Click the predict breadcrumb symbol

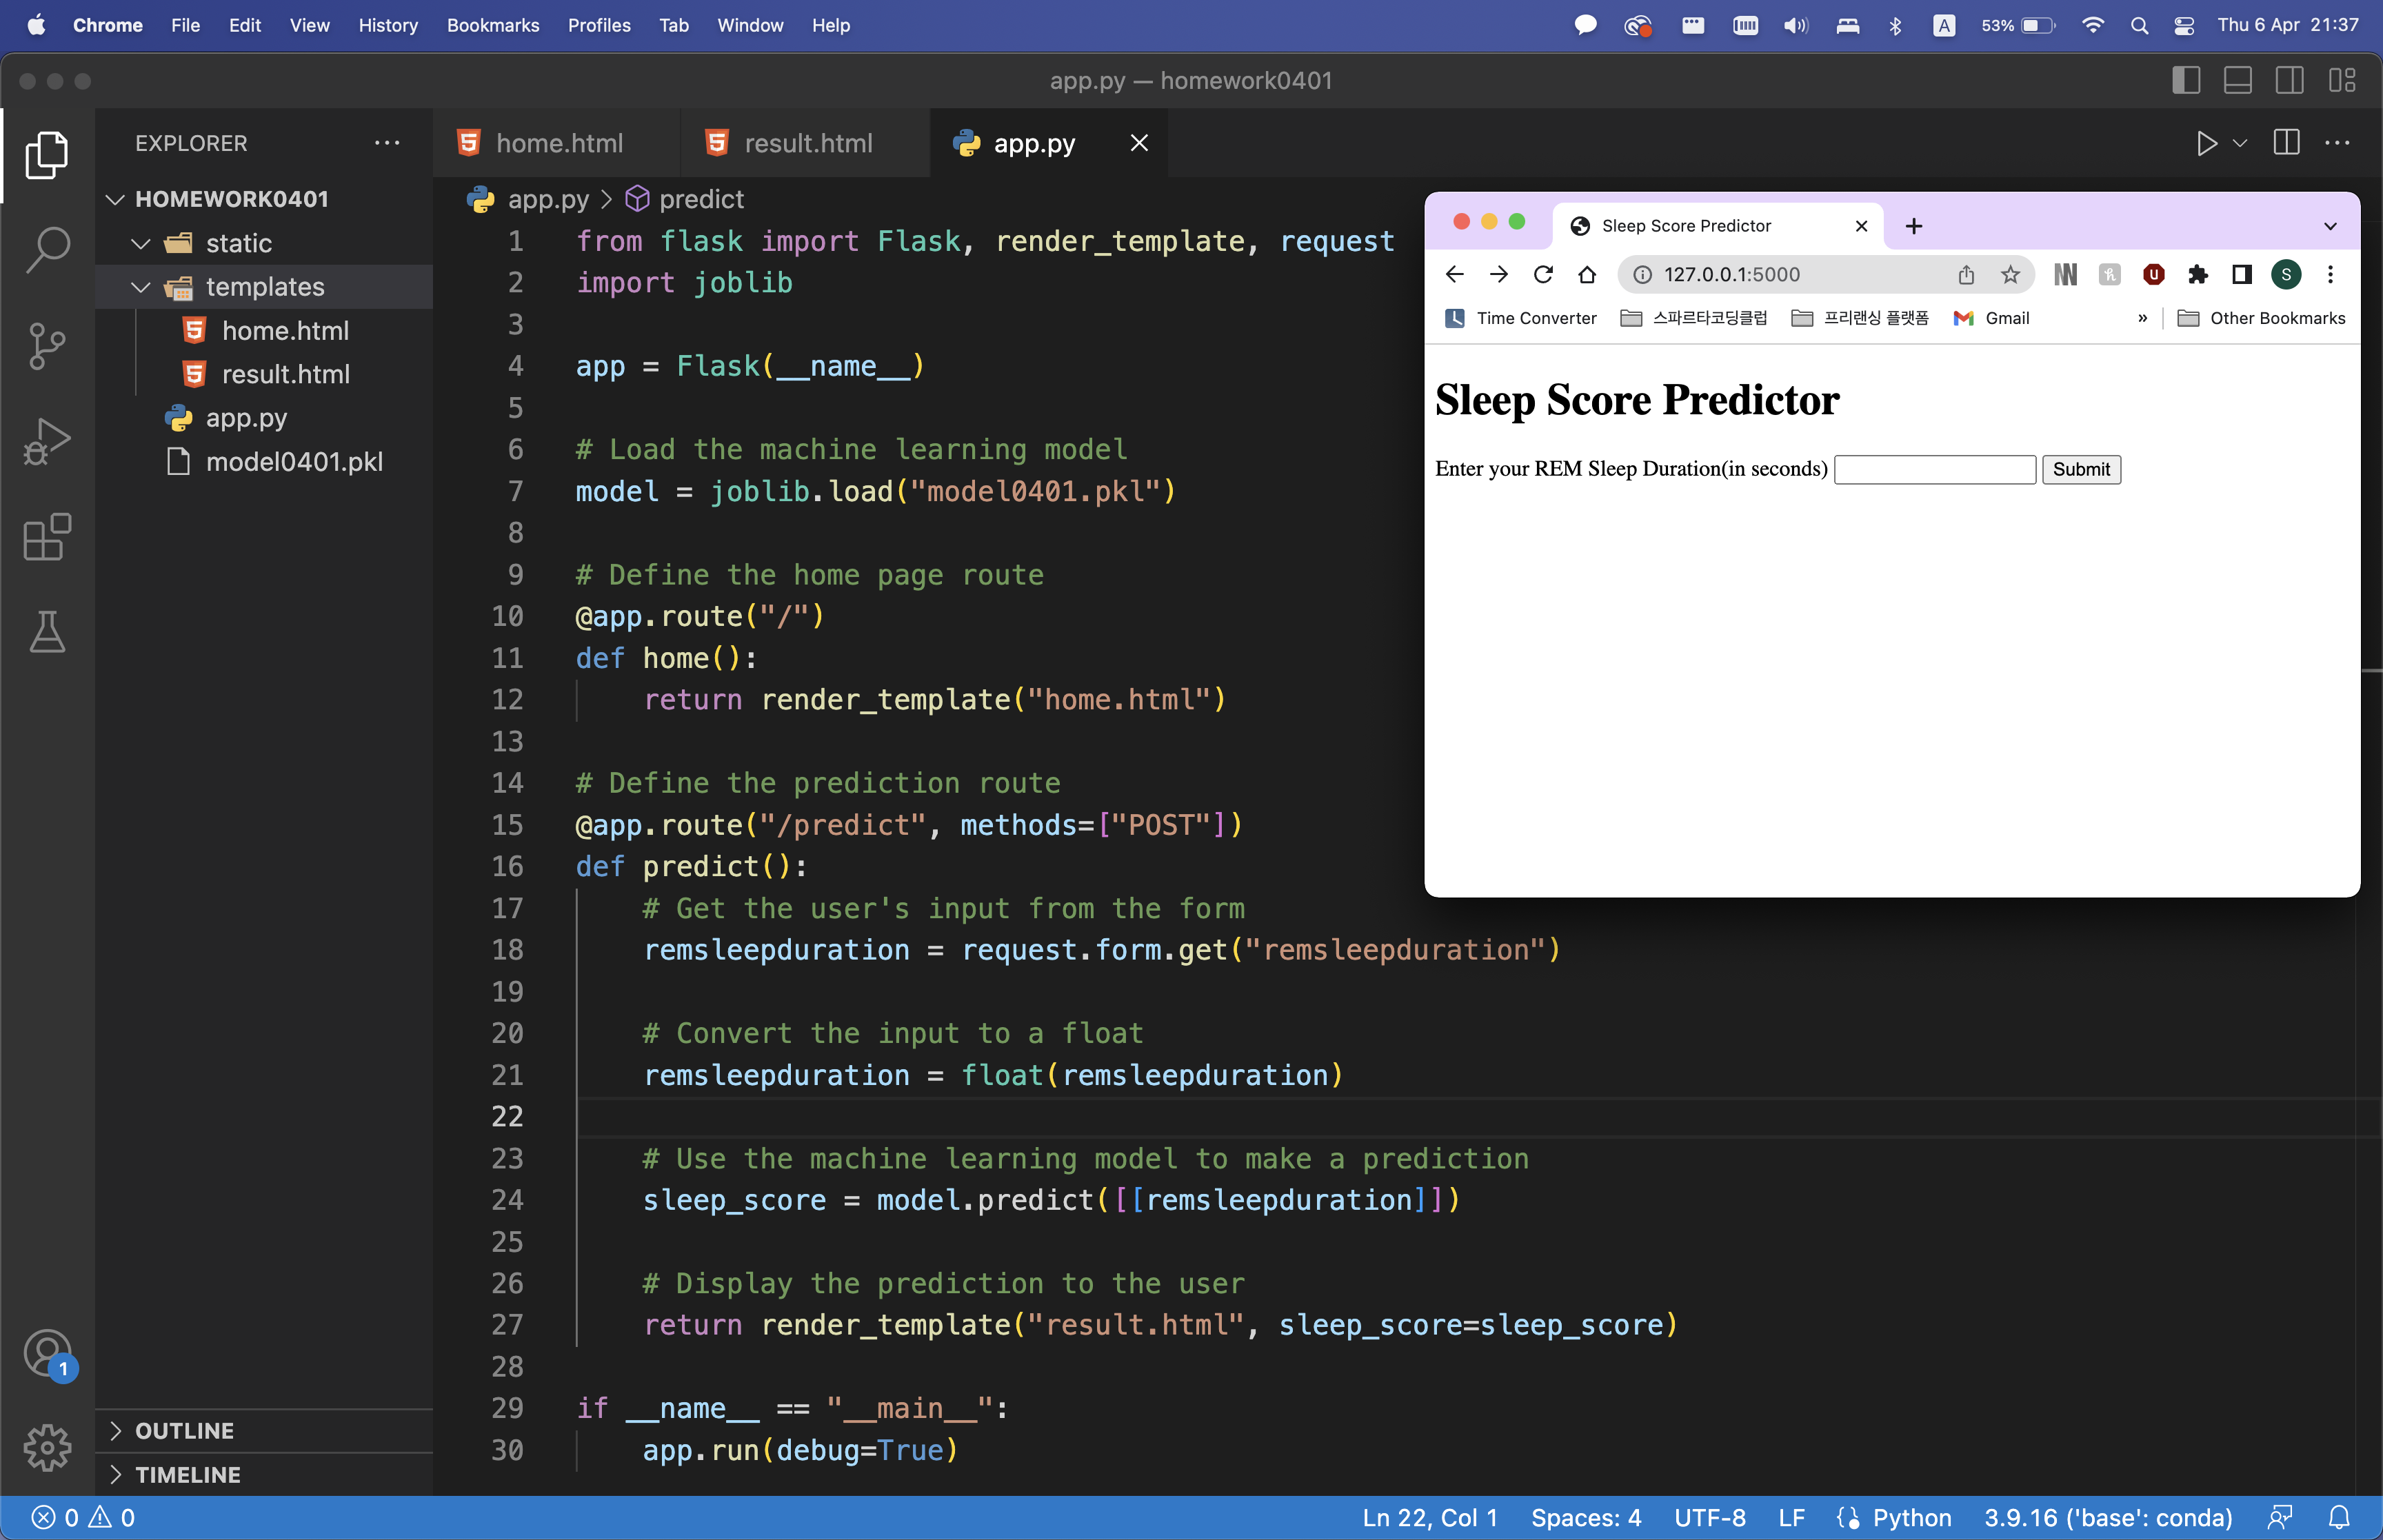click(685, 199)
